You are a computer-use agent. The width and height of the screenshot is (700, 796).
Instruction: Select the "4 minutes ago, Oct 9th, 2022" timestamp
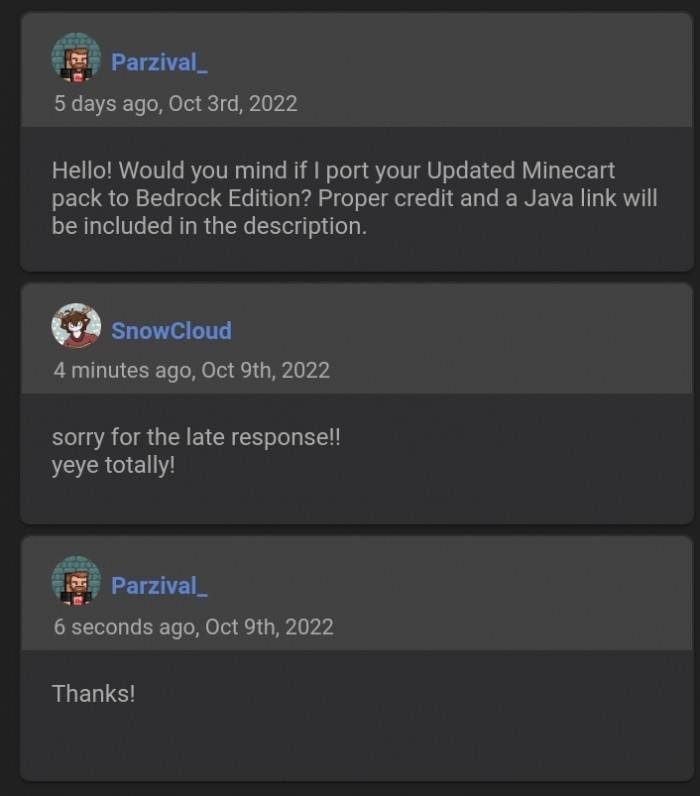point(191,370)
